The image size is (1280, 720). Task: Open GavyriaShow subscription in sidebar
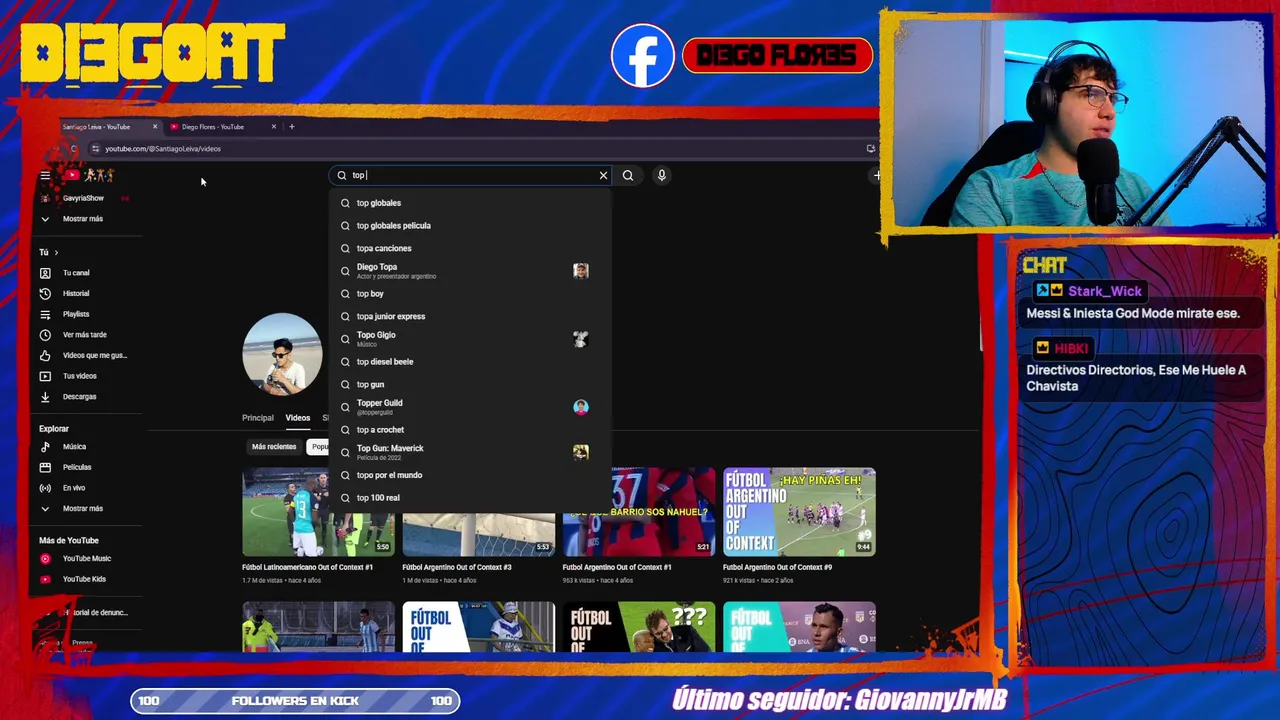point(83,198)
